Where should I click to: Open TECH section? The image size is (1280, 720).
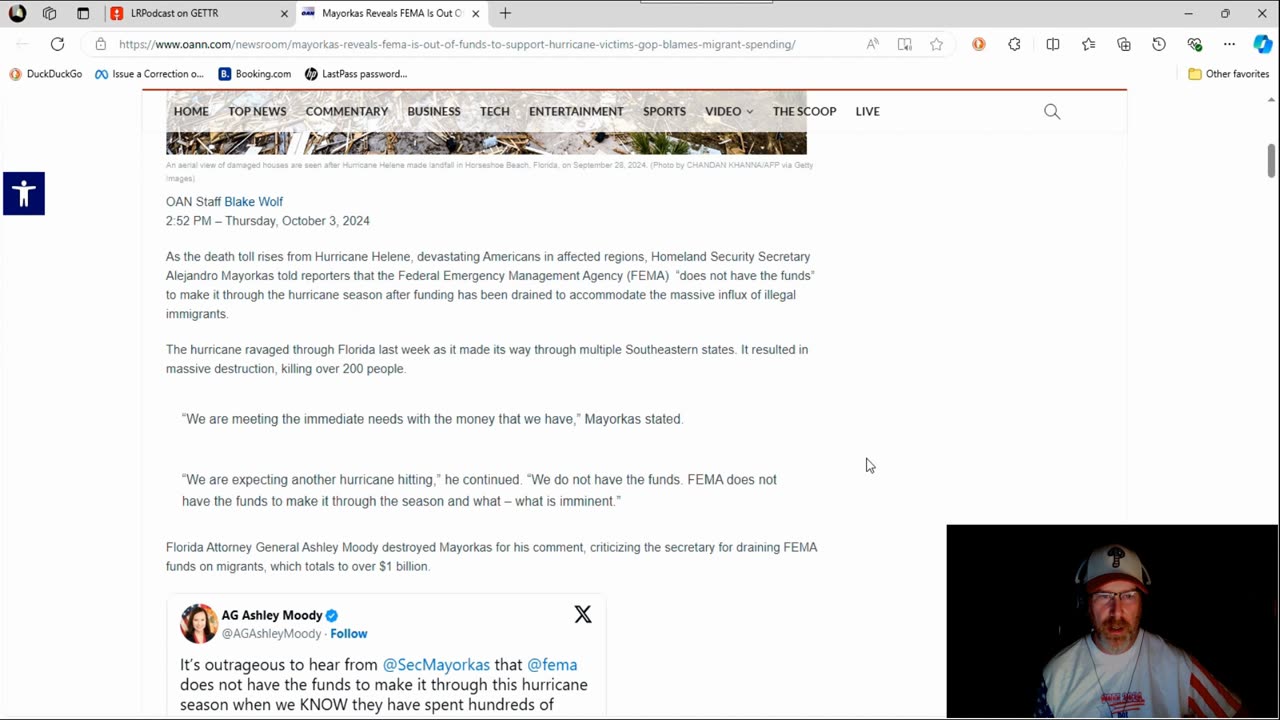pos(495,111)
